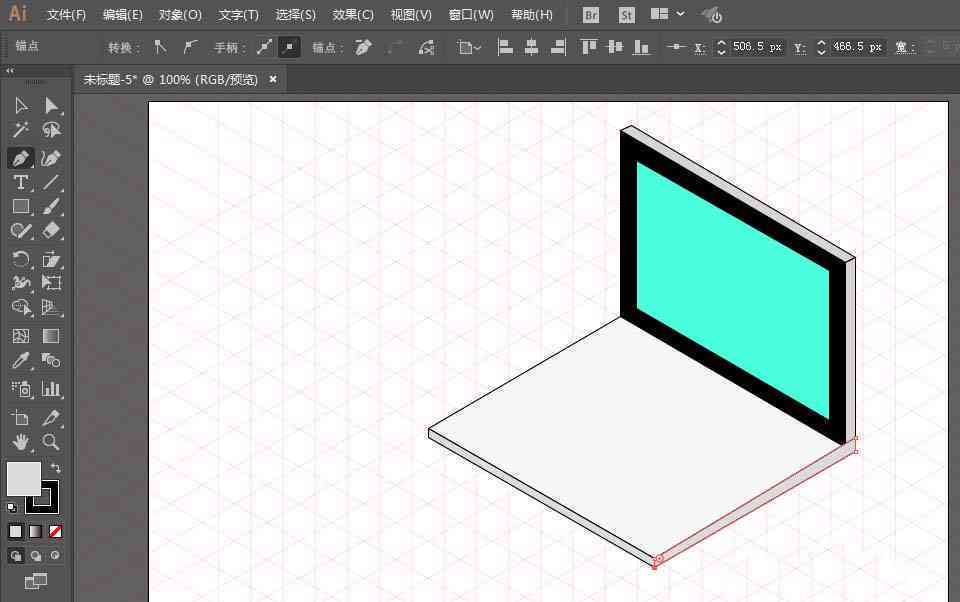Select the Eyedropper tool

tap(21, 360)
